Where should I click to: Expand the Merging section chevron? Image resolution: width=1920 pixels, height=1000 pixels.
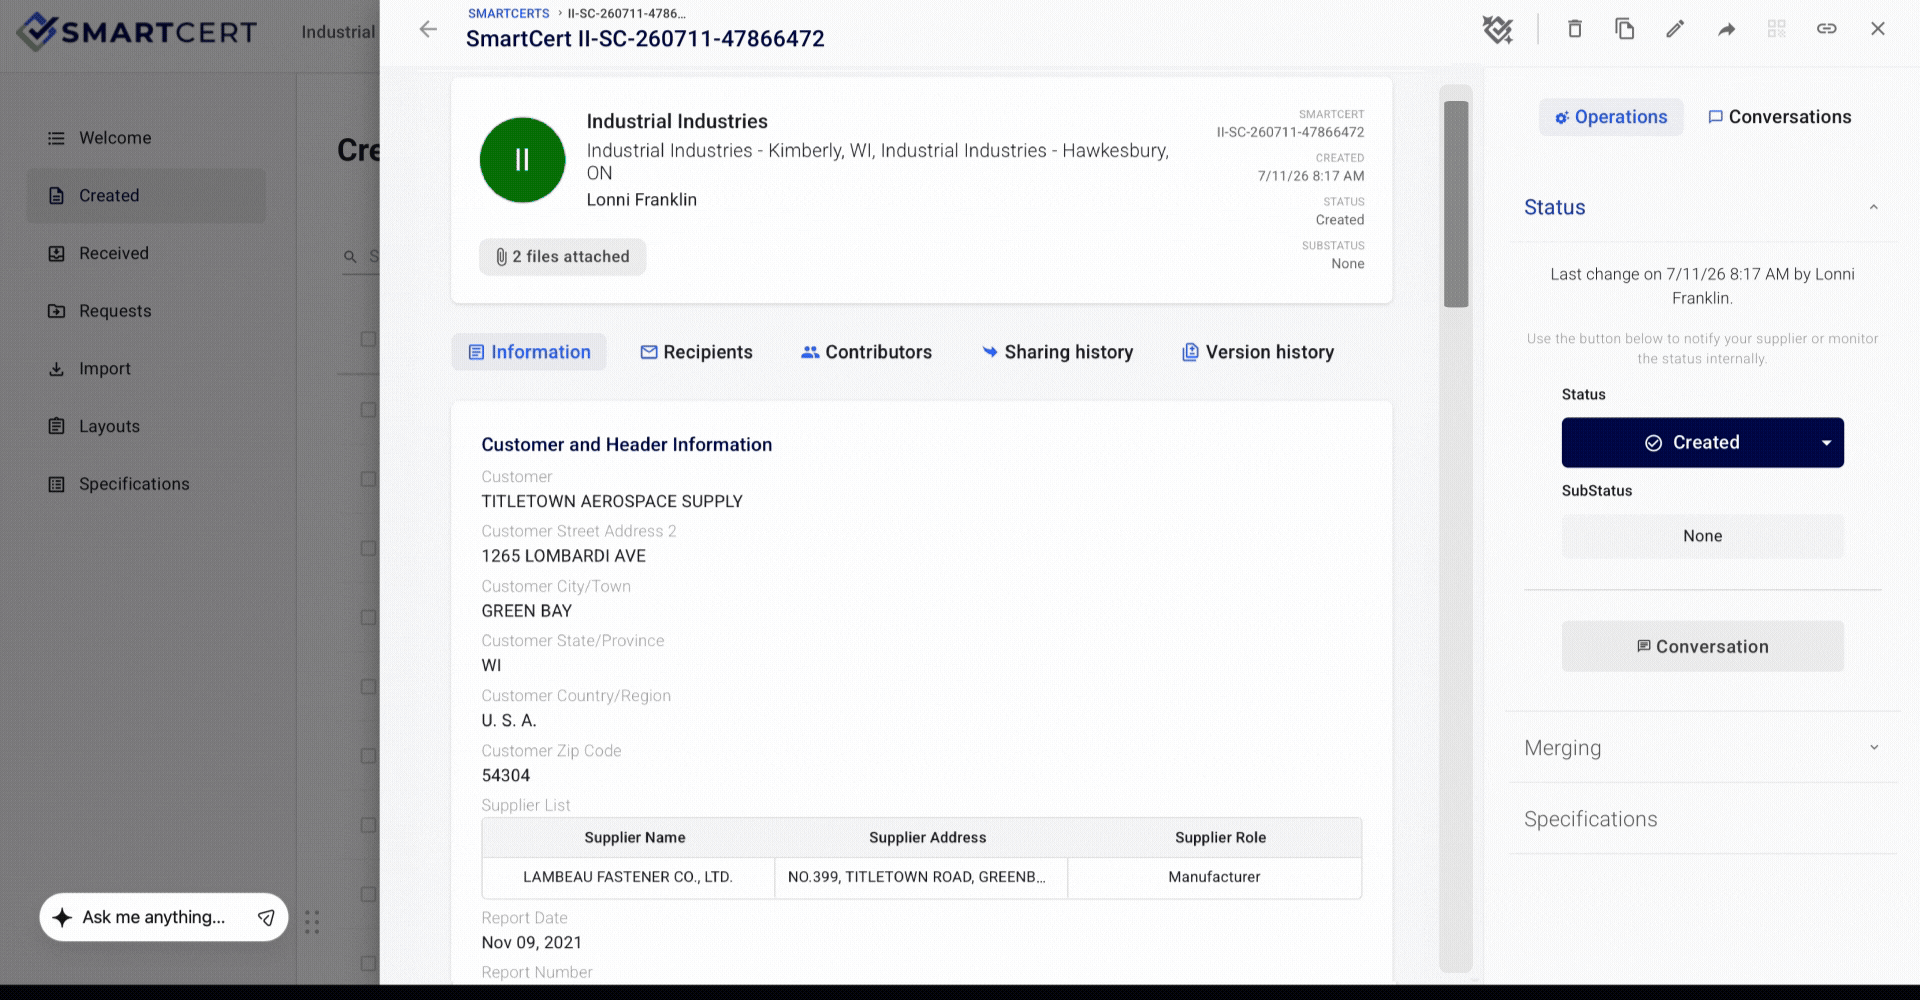pyautogui.click(x=1873, y=748)
